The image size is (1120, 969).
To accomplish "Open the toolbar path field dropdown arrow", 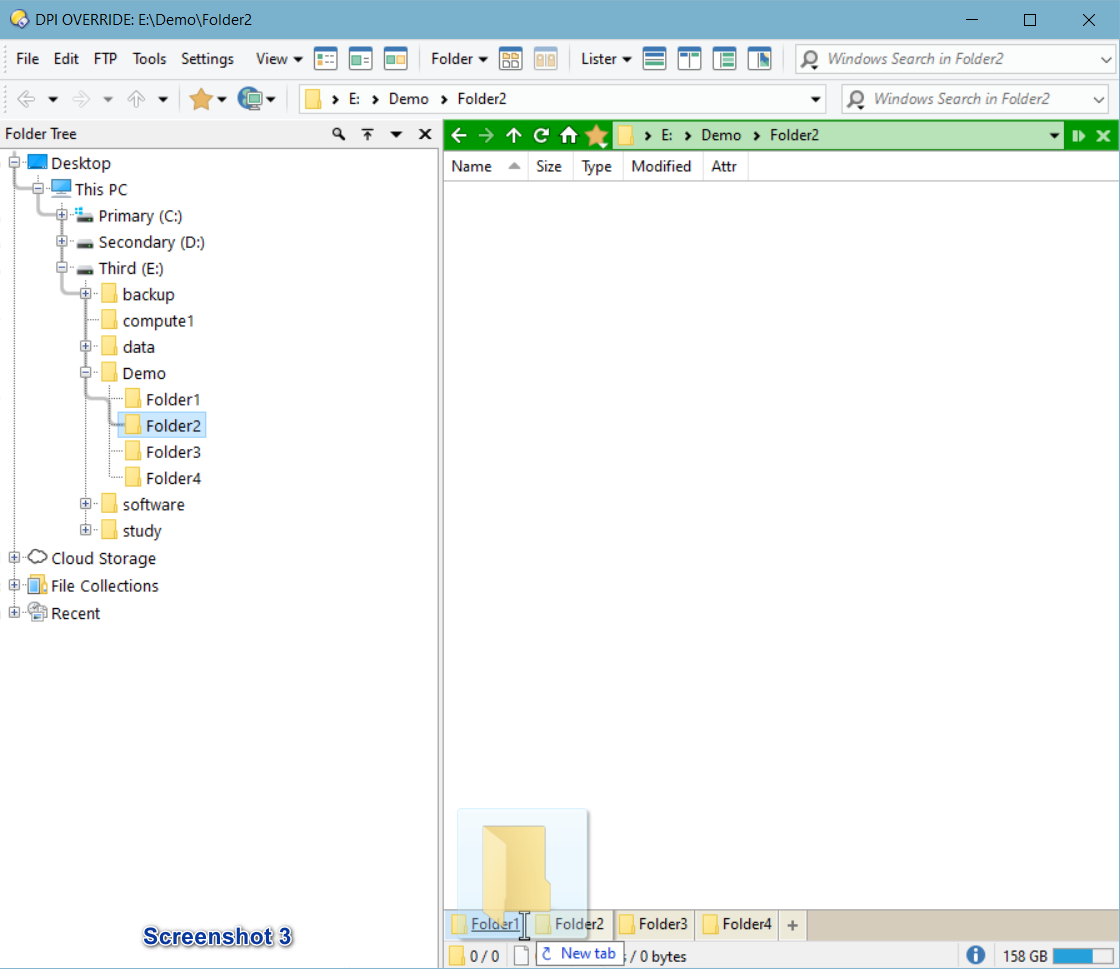I will pos(815,99).
